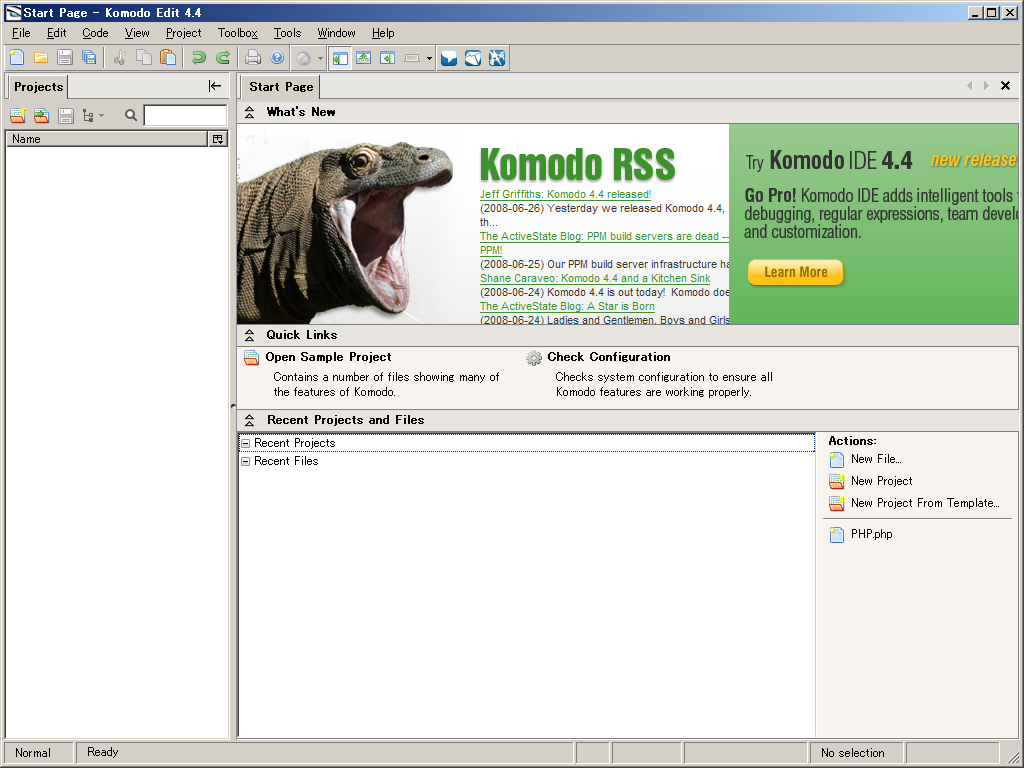Open the File menu

point(21,33)
